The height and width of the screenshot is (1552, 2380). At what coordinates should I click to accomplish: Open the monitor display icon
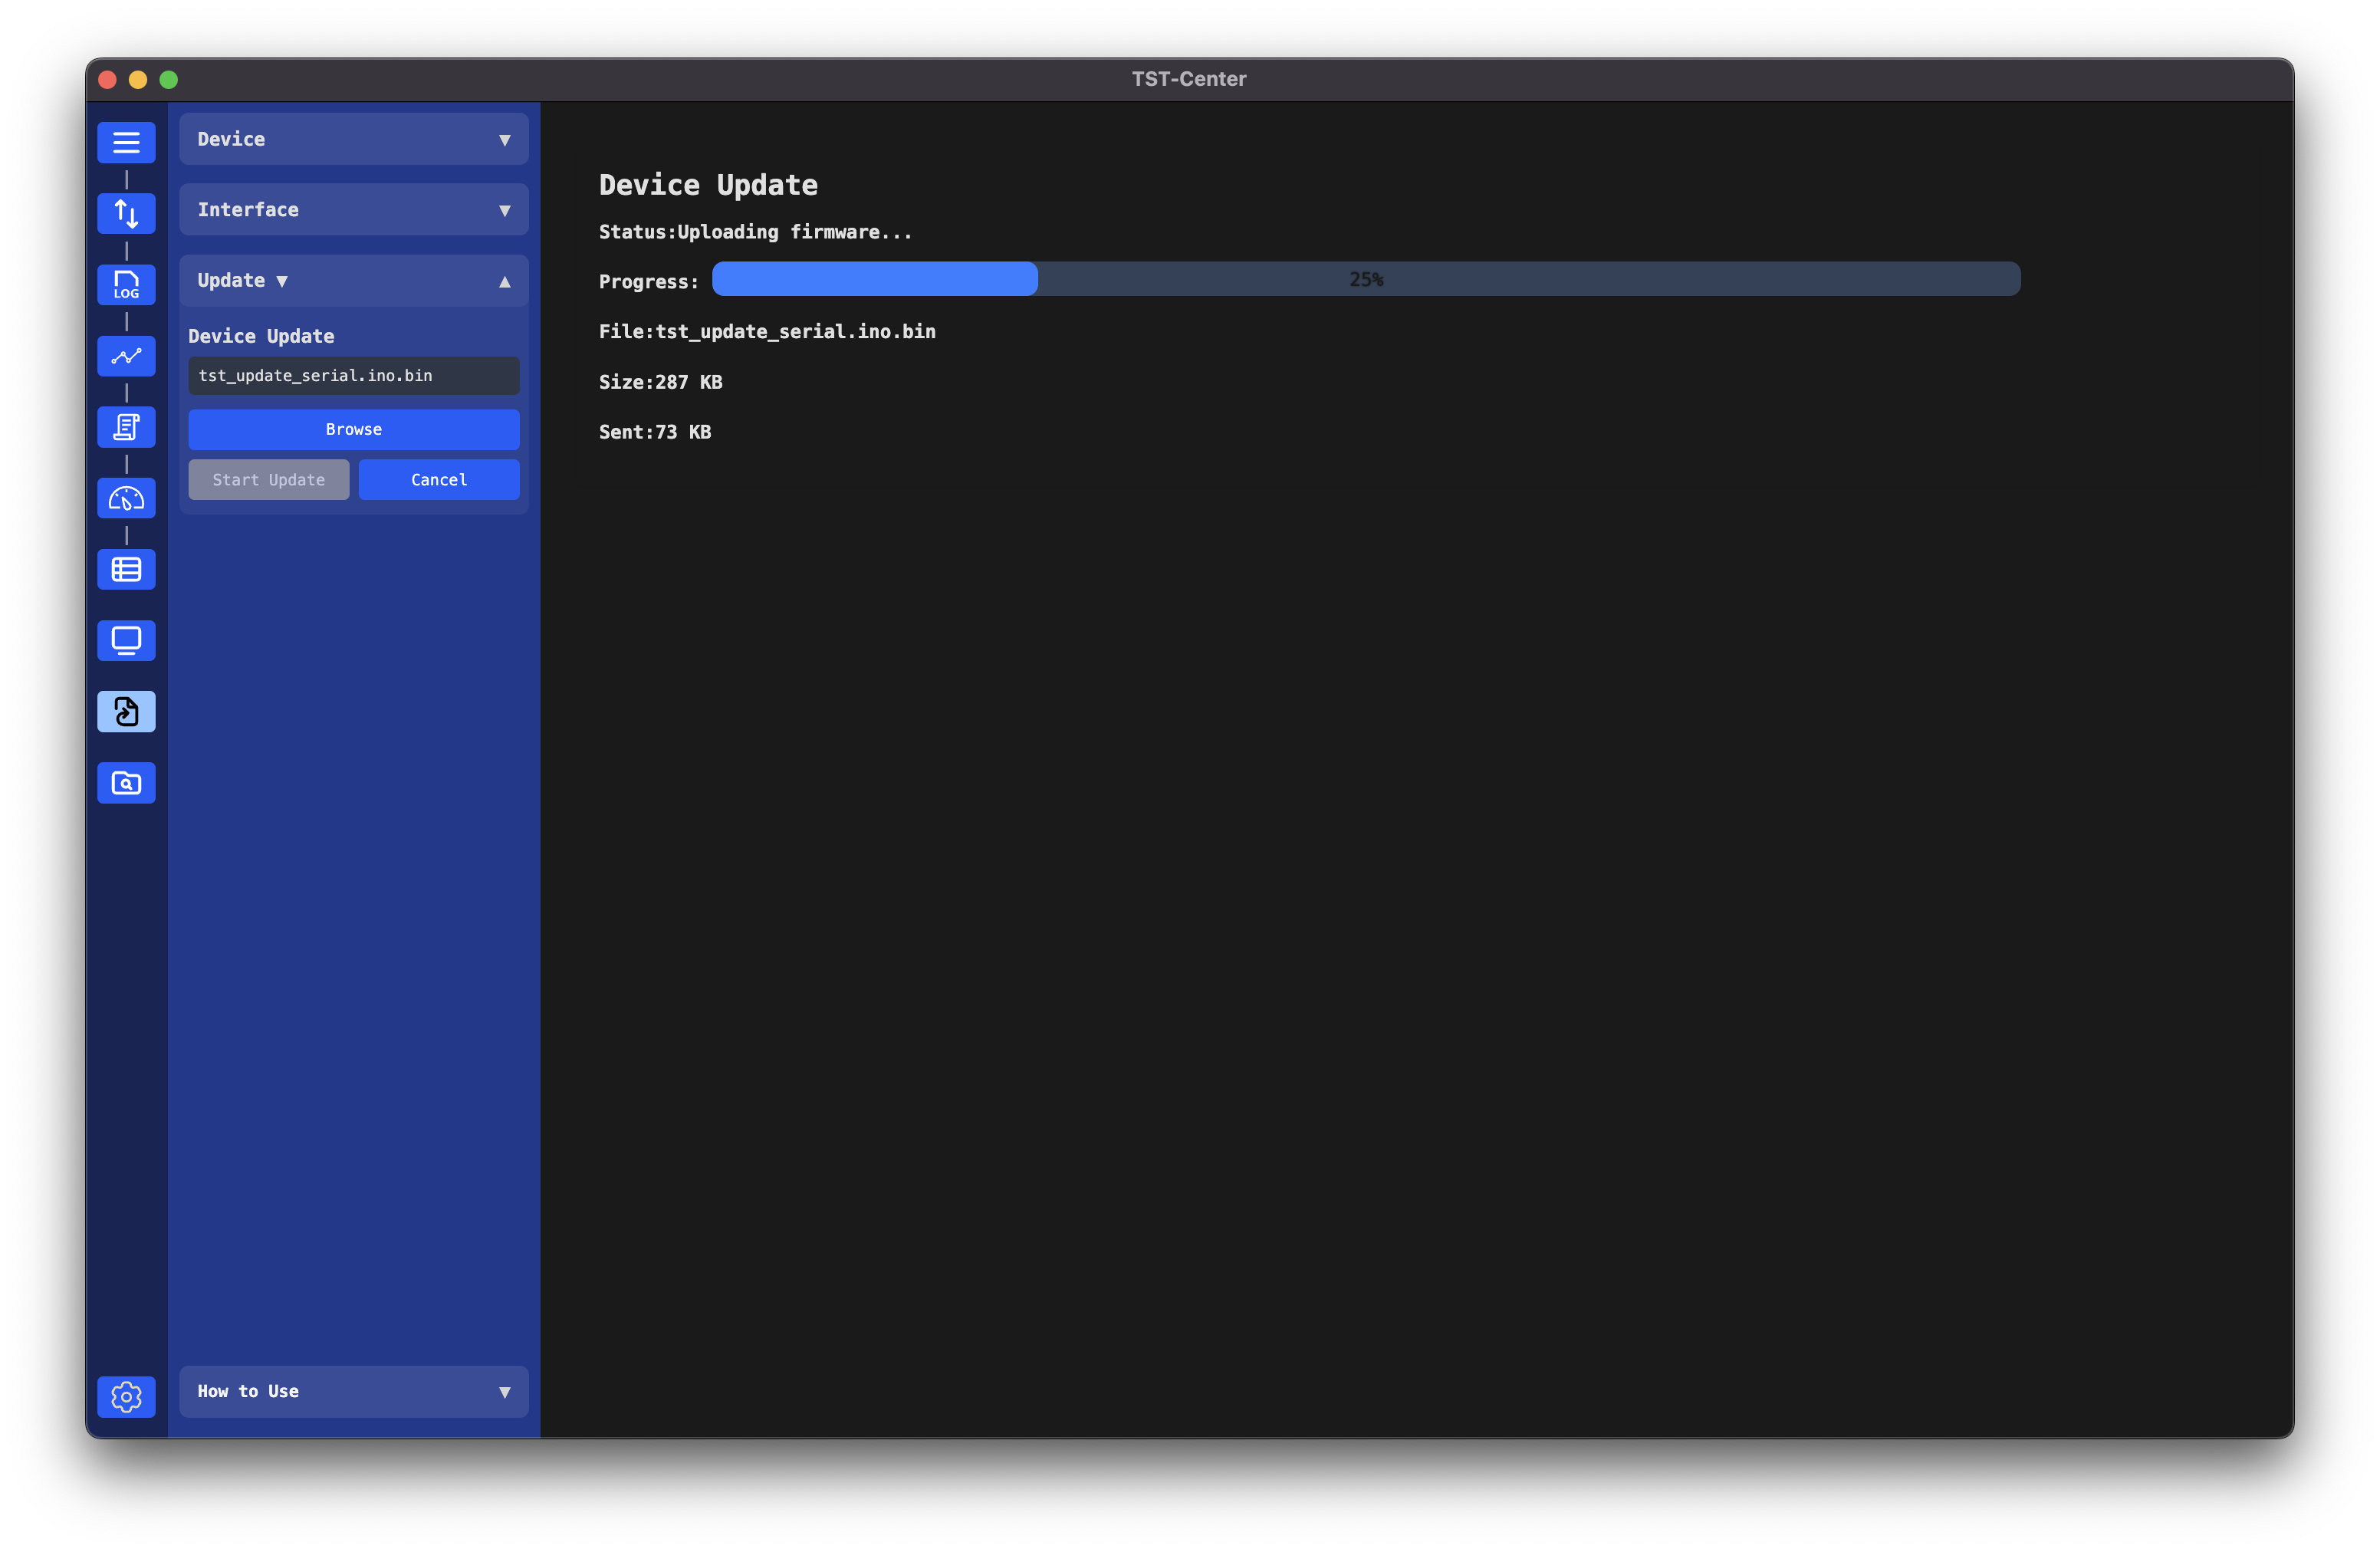click(x=126, y=640)
